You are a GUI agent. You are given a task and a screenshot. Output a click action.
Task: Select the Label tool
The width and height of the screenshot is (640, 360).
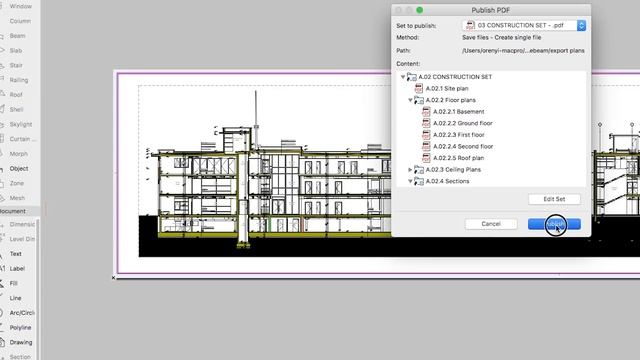17,269
